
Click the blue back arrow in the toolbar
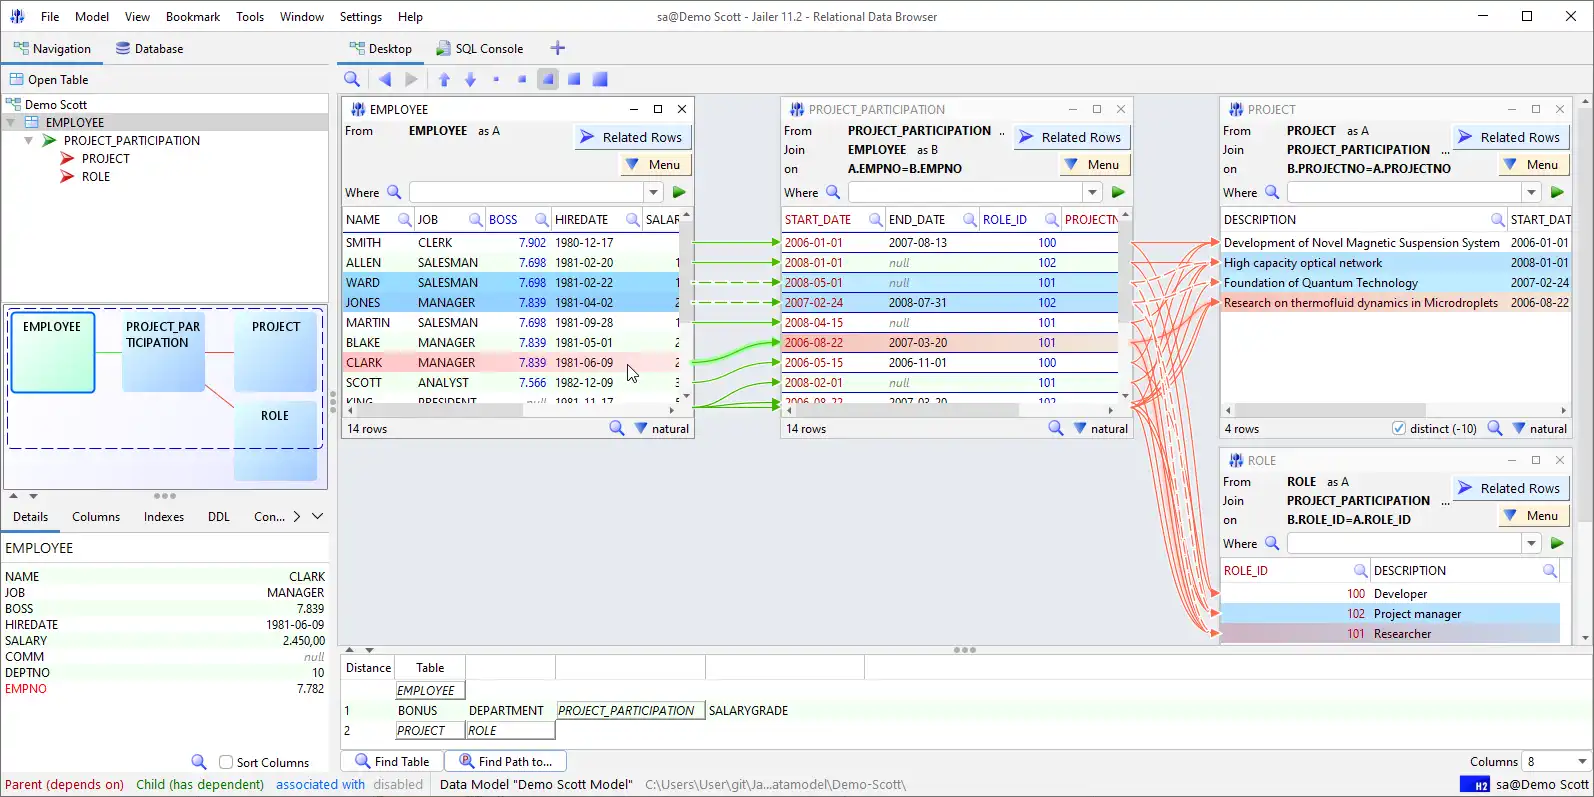[385, 79]
